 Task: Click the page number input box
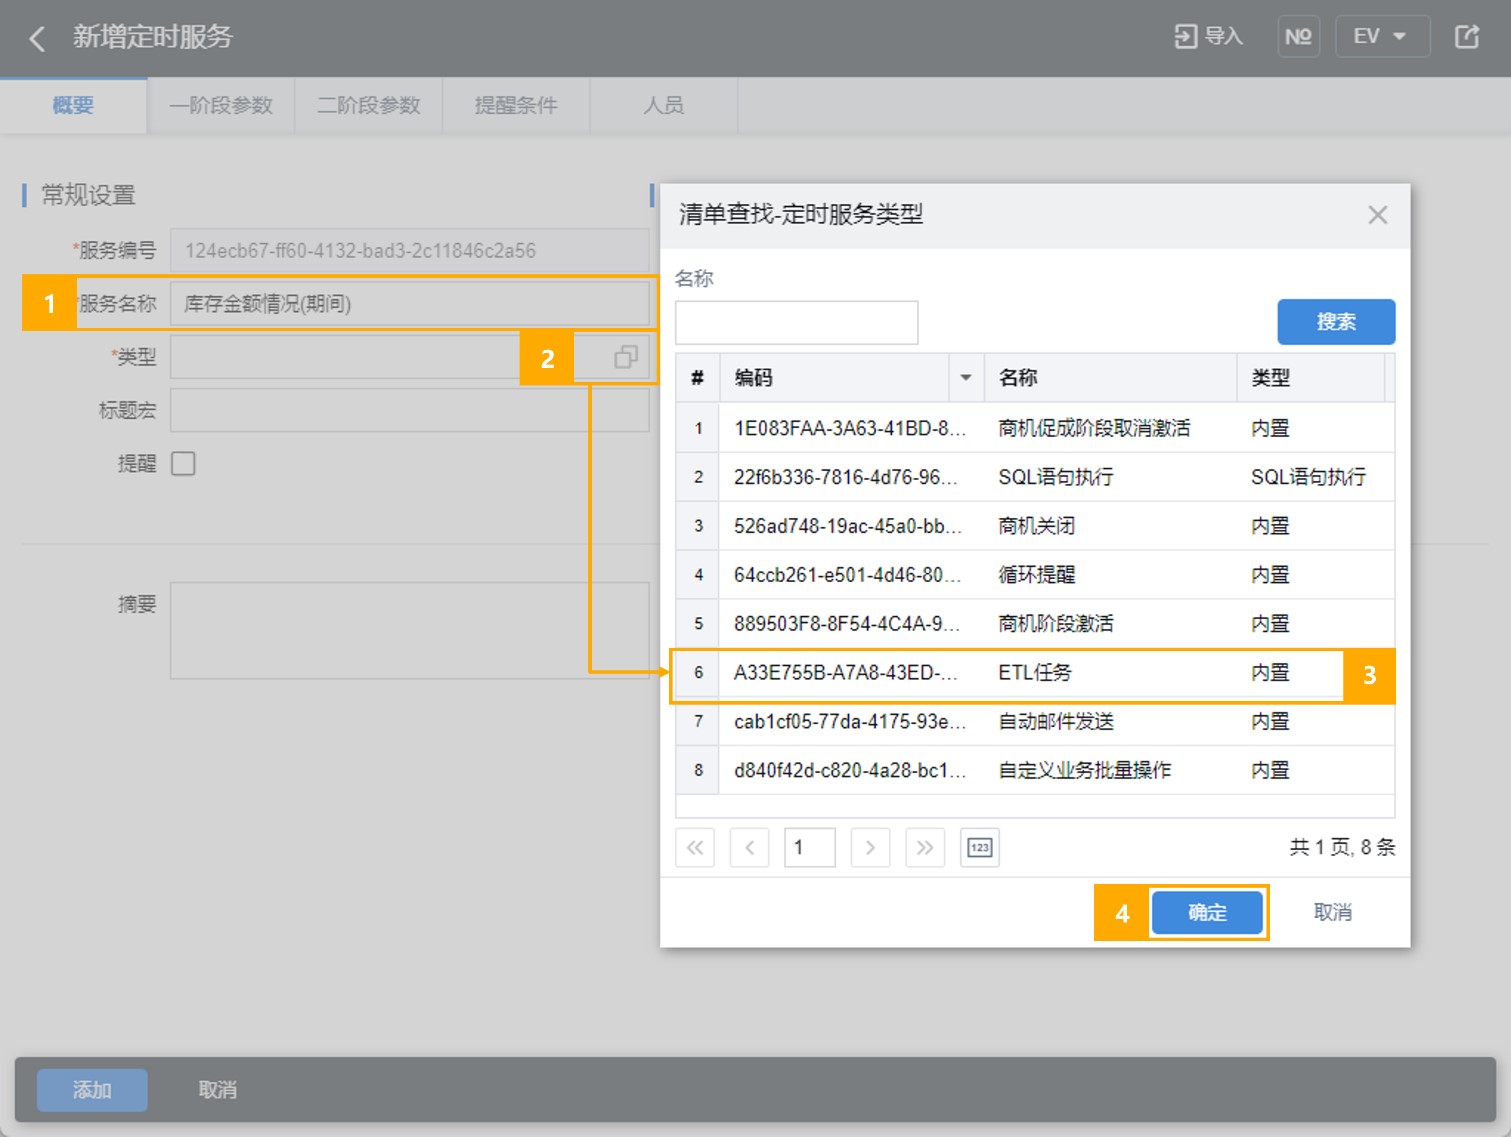[810, 848]
